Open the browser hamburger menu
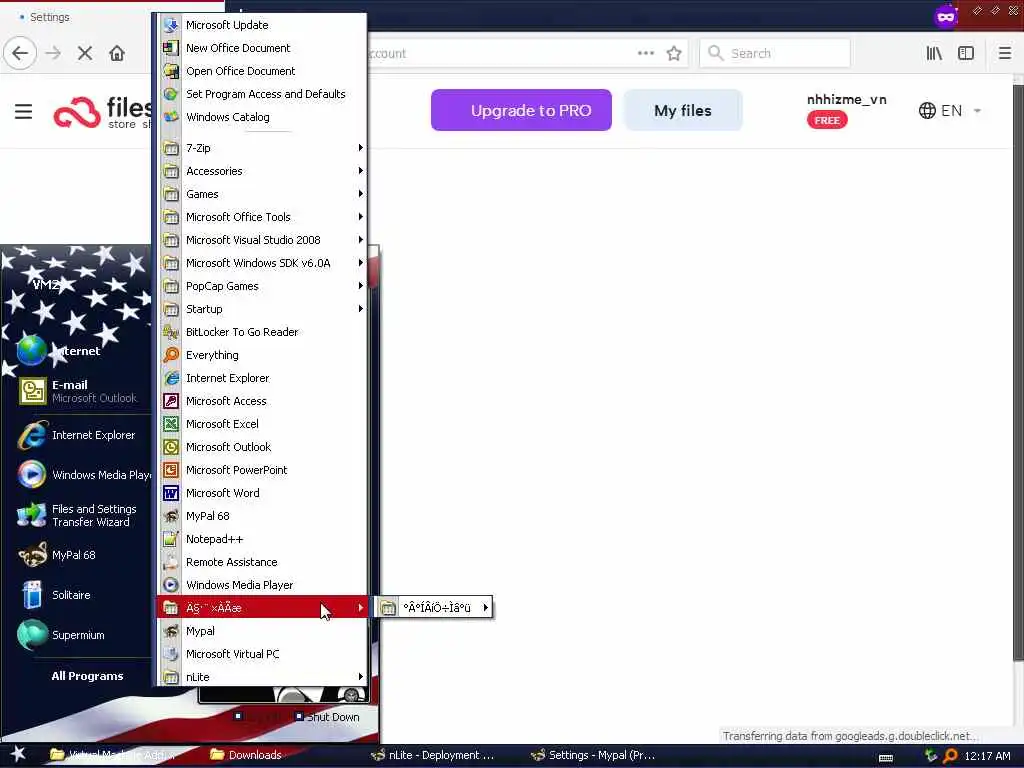 (x=1005, y=53)
